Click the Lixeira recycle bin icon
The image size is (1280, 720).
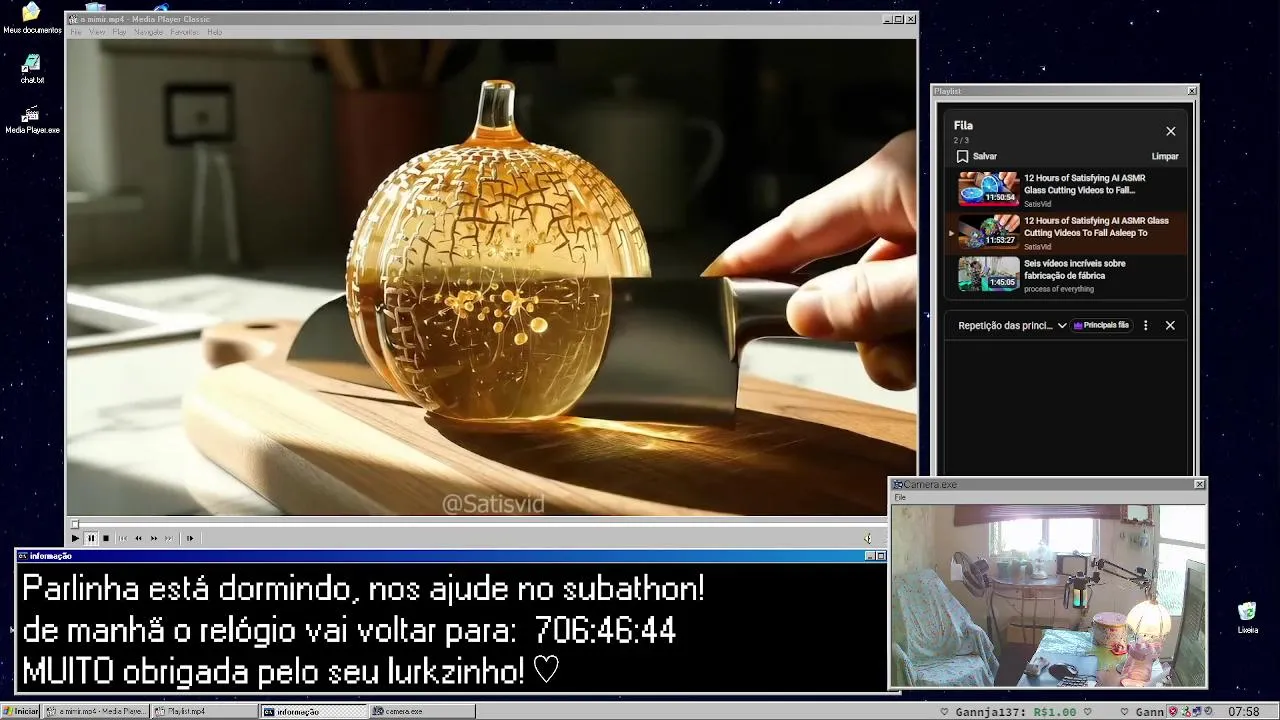pyautogui.click(x=1247, y=618)
